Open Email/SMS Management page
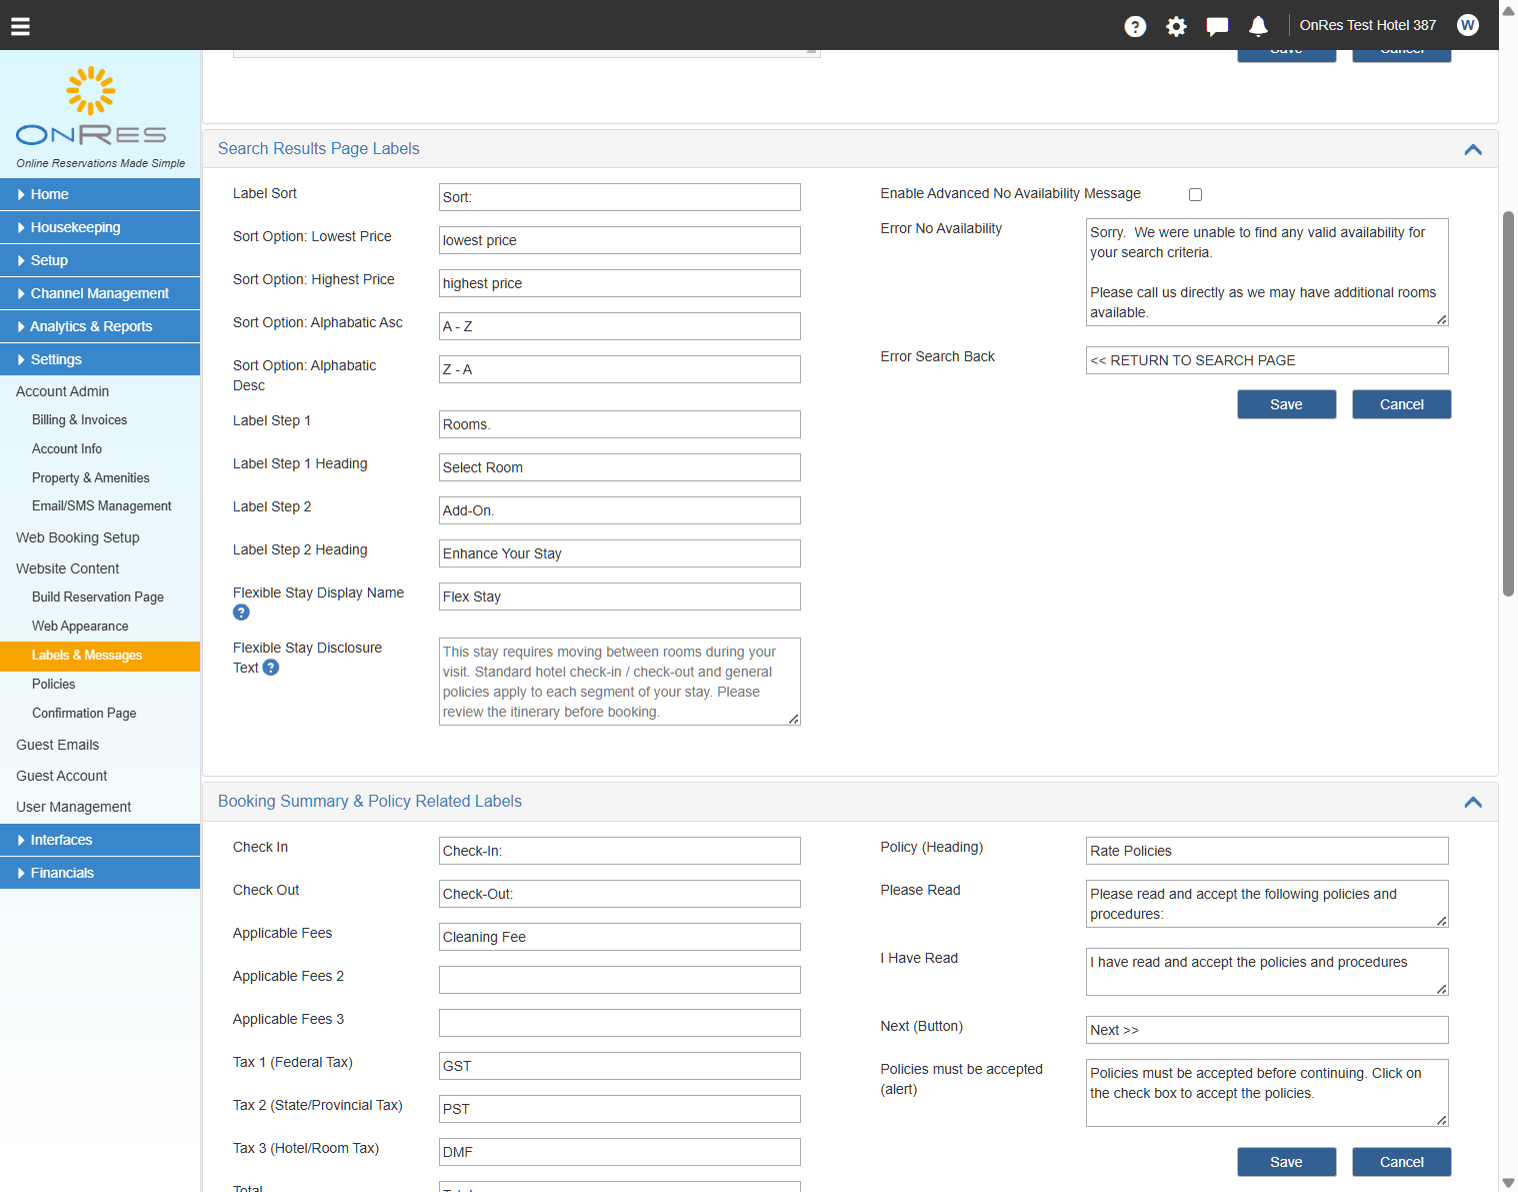 102,506
